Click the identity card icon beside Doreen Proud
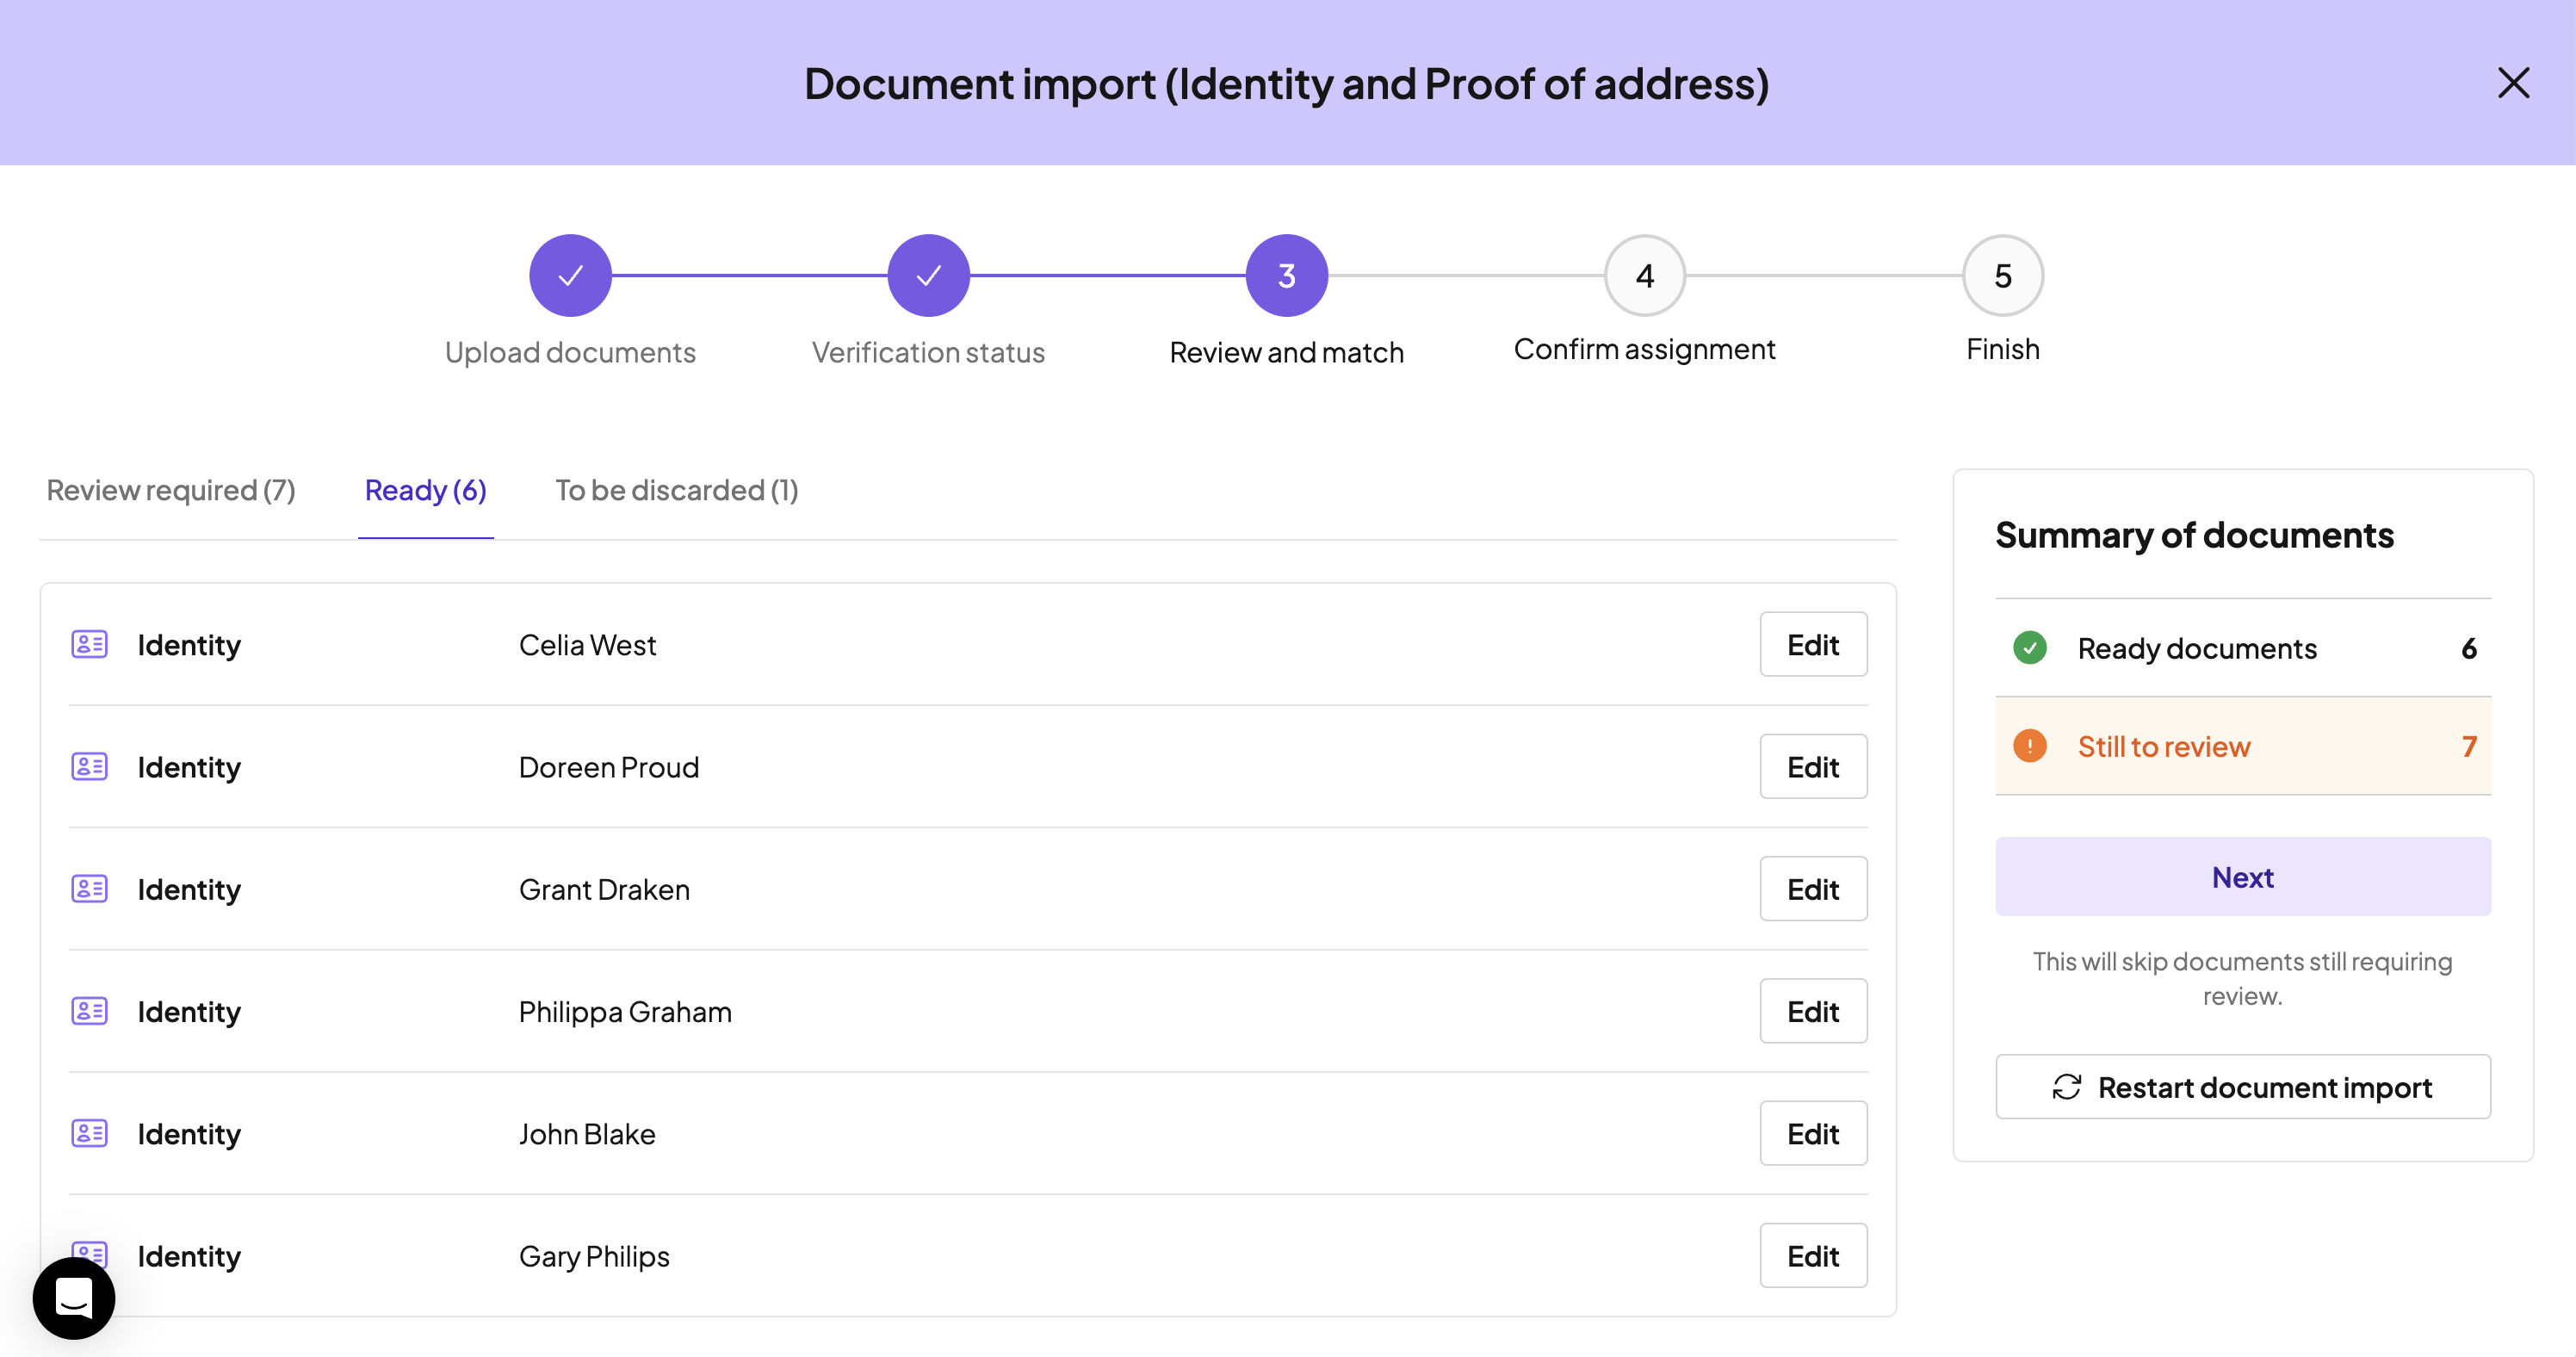This screenshot has width=2576, height=1357. pos(89,766)
